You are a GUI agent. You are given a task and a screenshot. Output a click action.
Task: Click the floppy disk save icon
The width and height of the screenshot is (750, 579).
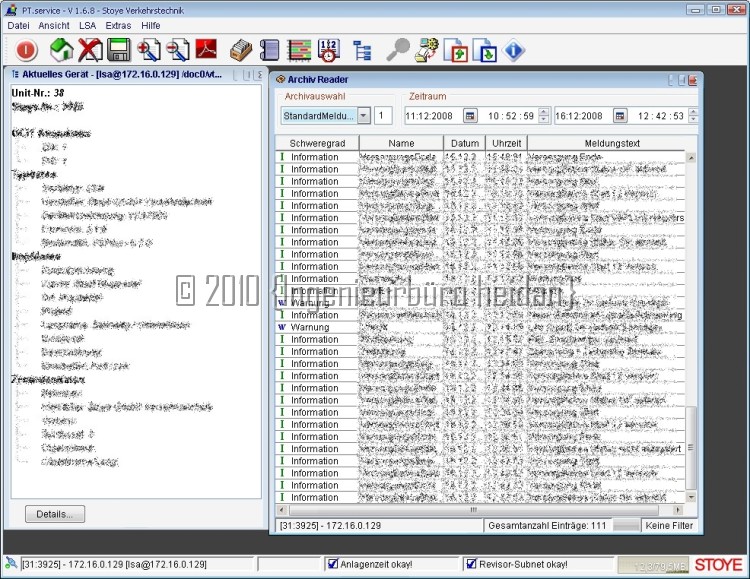pos(119,50)
